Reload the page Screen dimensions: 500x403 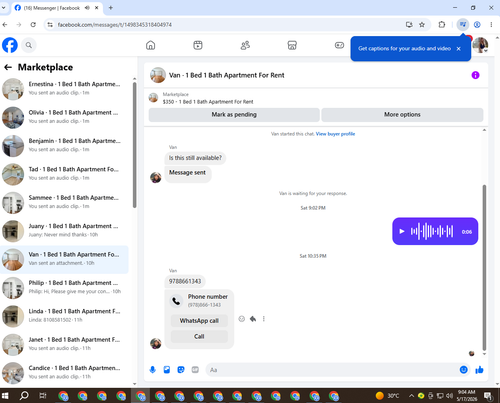(33, 24)
